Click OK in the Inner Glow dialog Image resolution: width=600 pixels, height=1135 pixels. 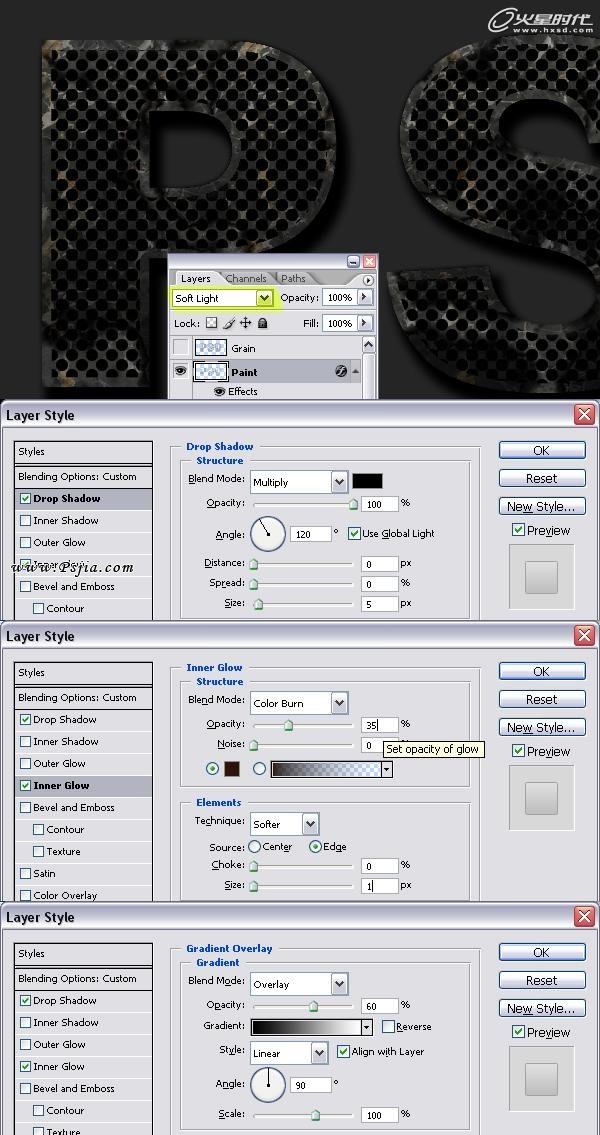(541, 672)
